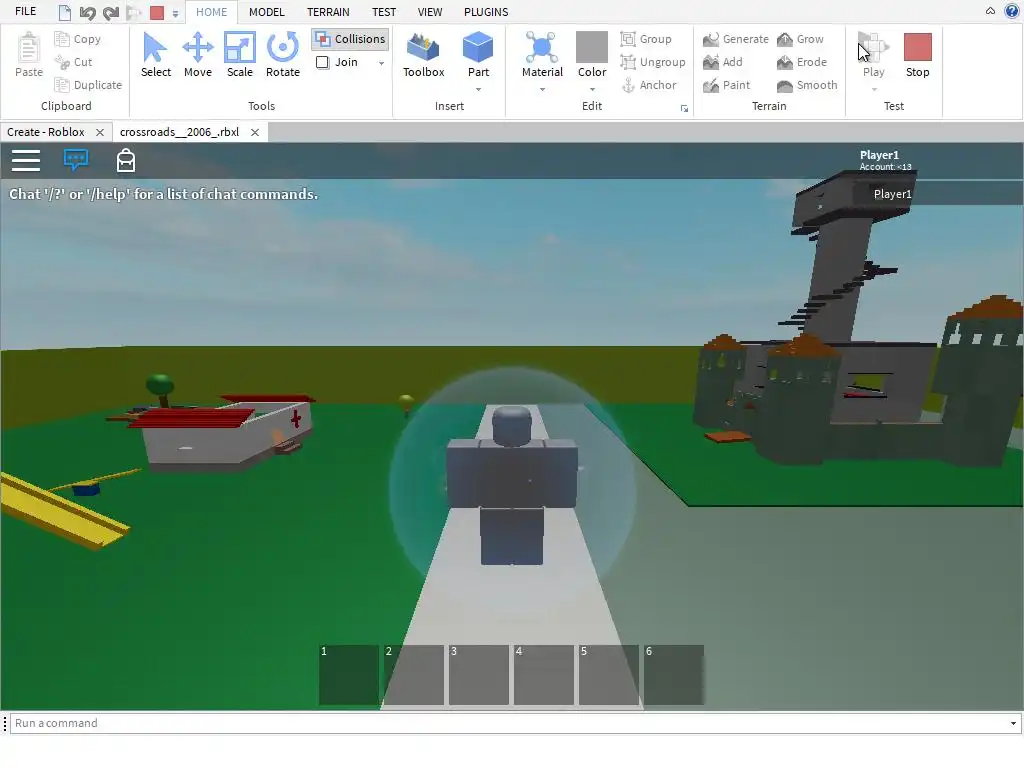The image size is (1024, 768).
Task: Click the gray Color swatch
Action: point(592,46)
